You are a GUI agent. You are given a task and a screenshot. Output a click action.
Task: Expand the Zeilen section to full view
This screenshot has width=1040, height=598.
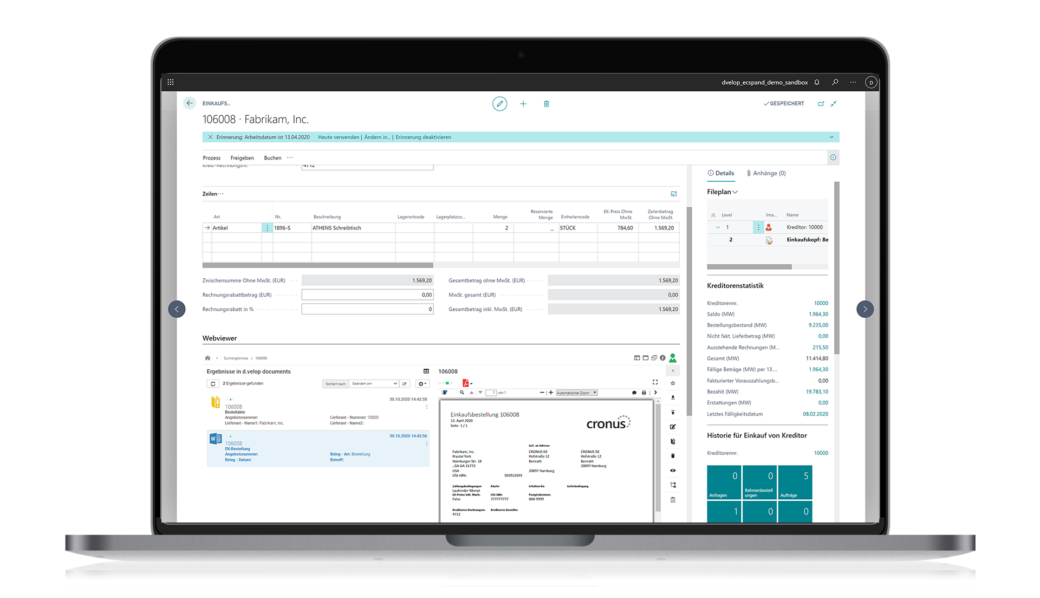pyautogui.click(x=673, y=194)
